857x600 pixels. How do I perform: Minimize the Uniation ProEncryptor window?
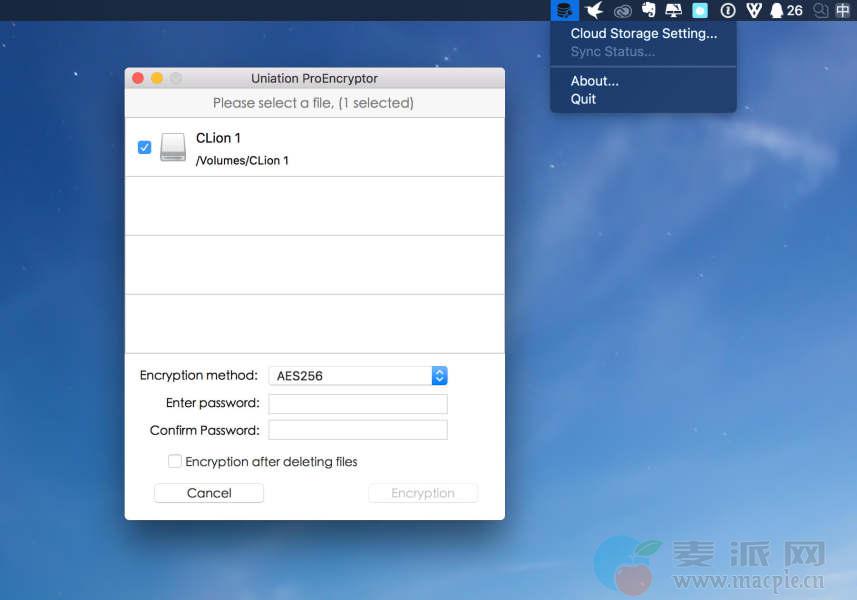157,78
